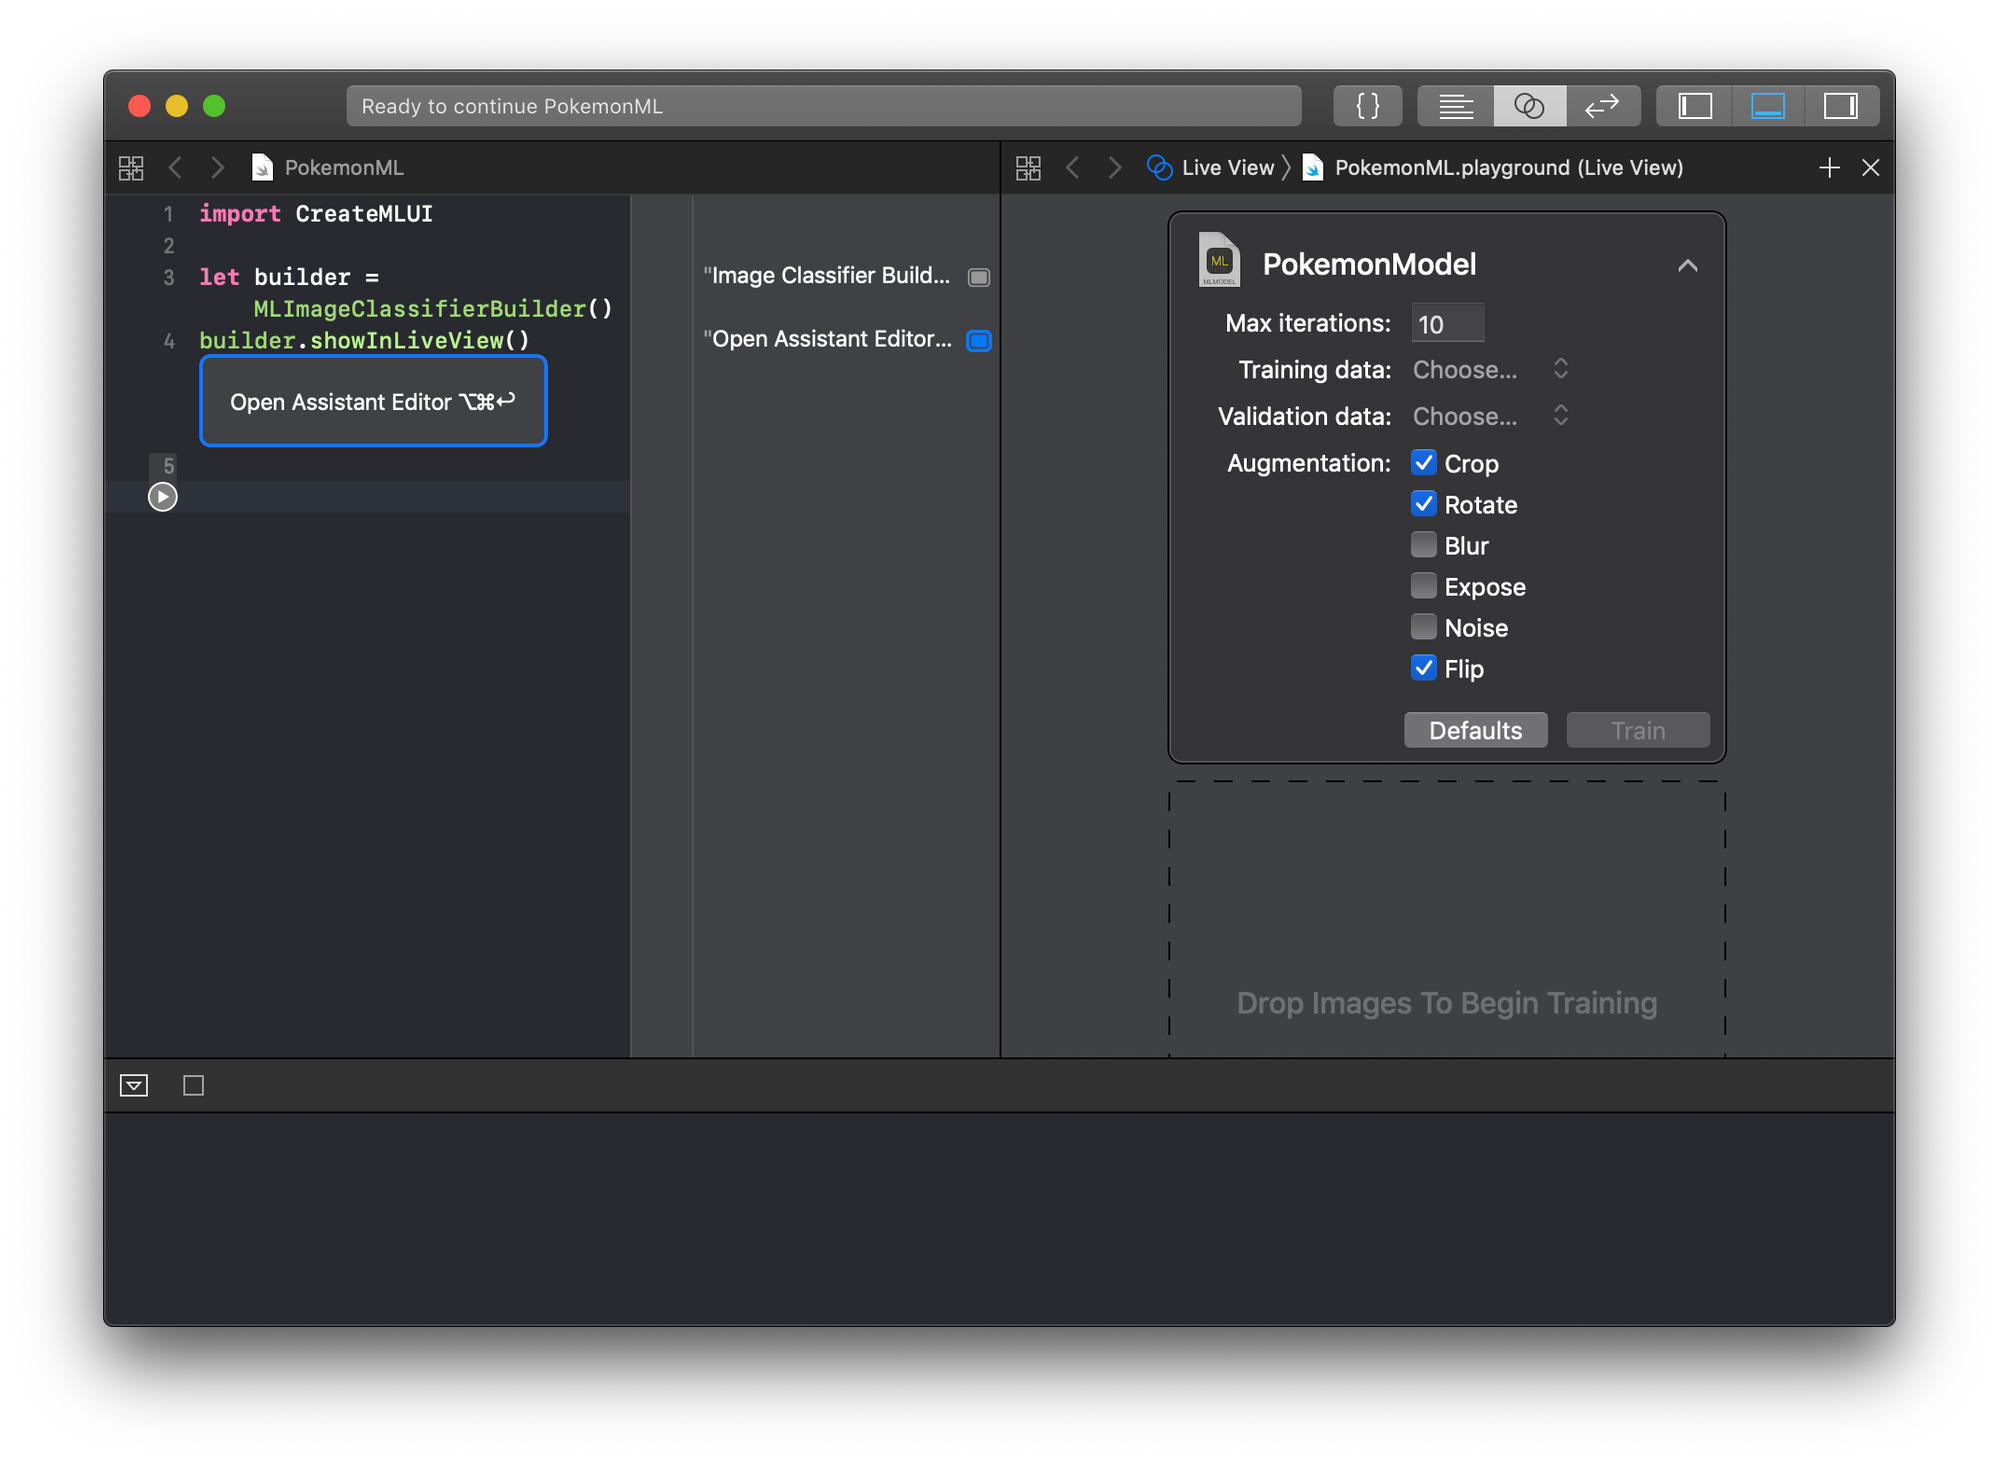
Task: Choose Validation data source dropdown
Action: coord(1491,416)
